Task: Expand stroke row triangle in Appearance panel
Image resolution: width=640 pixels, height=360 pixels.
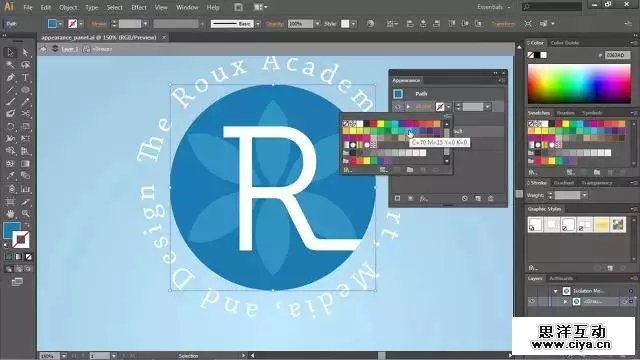Action: coord(408,107)
